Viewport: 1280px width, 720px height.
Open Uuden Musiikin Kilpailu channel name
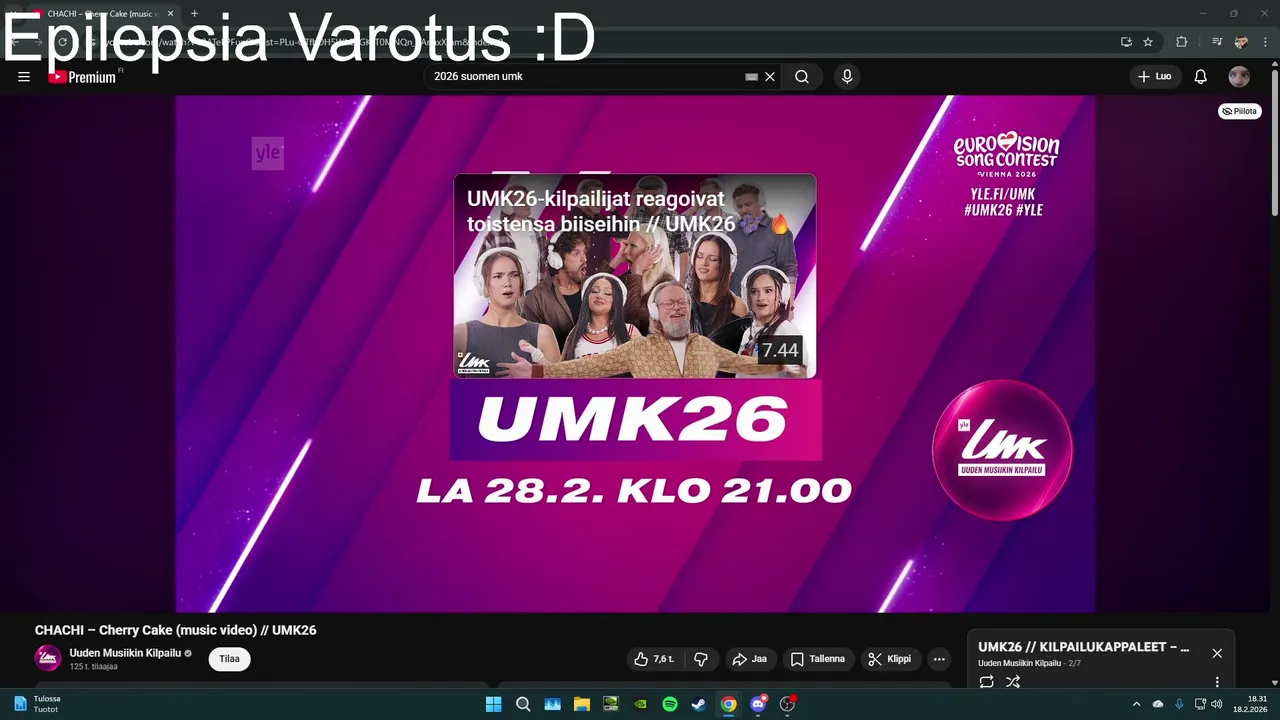125,653
